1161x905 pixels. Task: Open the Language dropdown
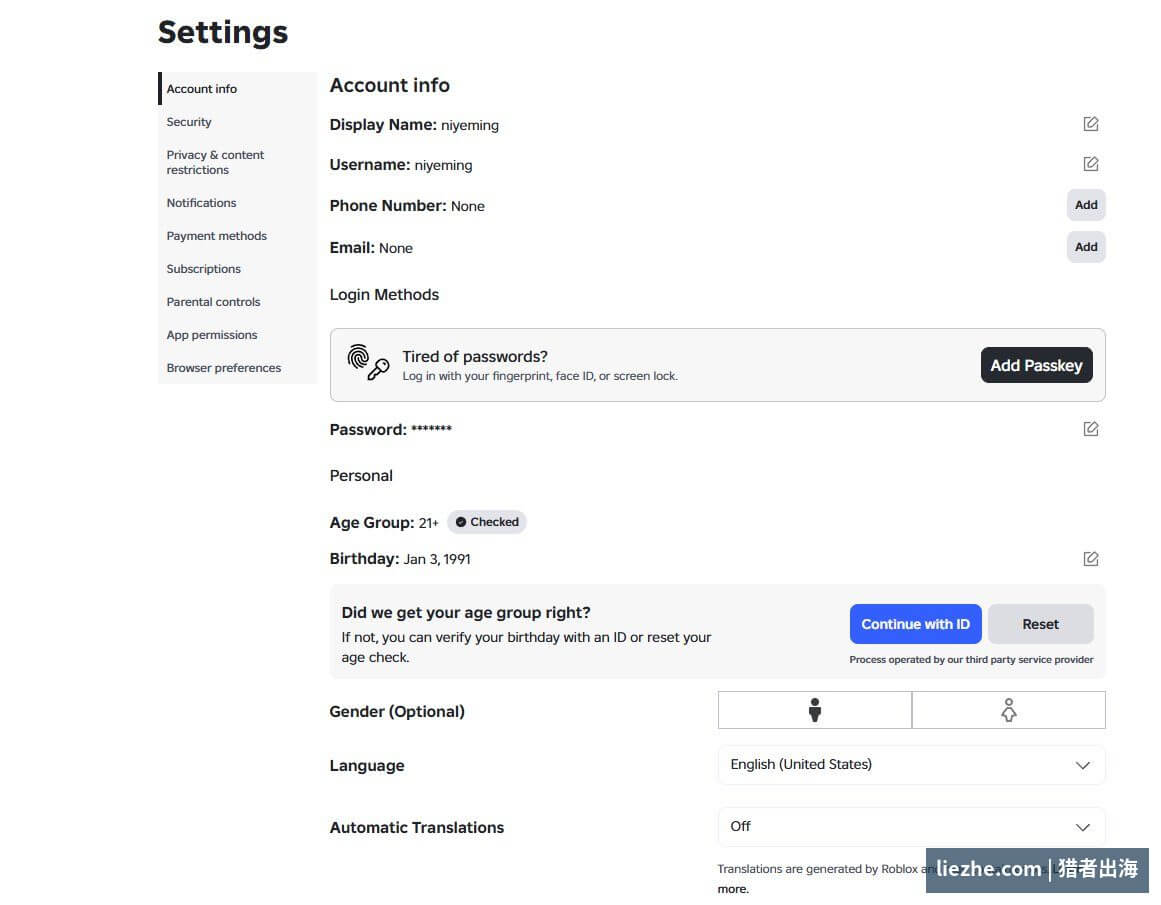pos(911,765)
